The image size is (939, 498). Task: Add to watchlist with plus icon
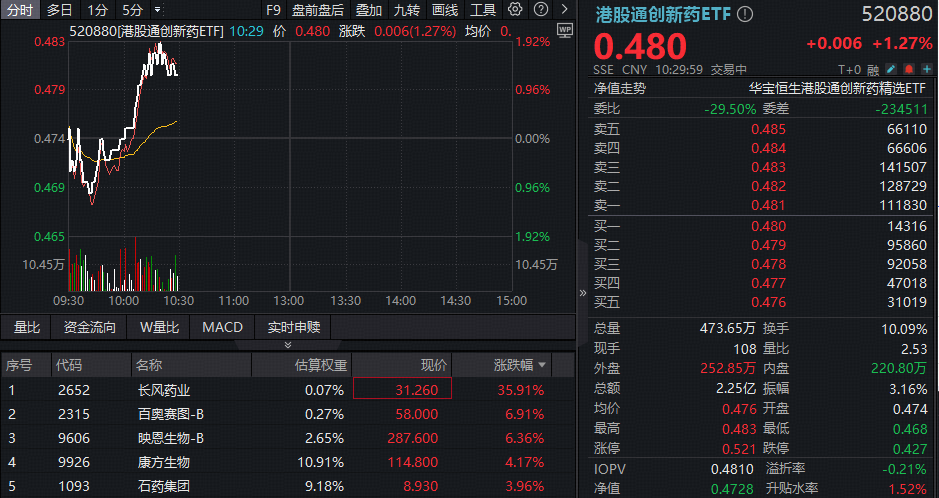pos(926,70)
